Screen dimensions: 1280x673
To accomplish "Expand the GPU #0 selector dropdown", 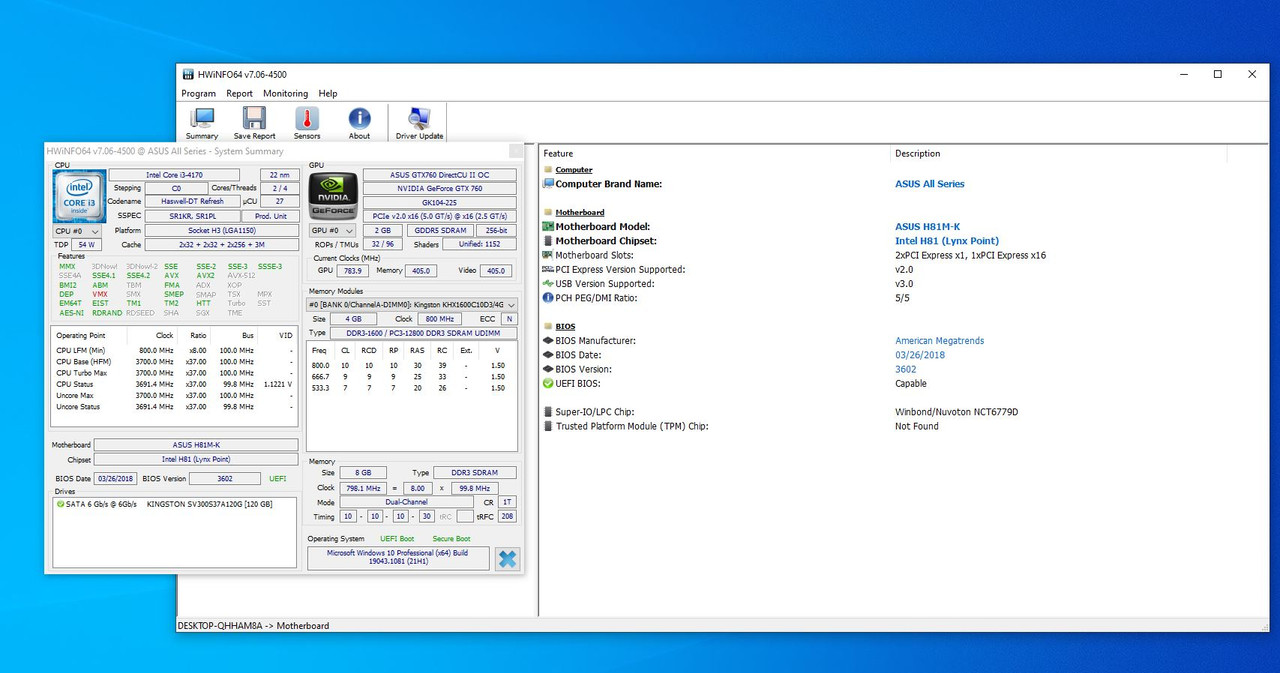I will click(x=332, y=230).
